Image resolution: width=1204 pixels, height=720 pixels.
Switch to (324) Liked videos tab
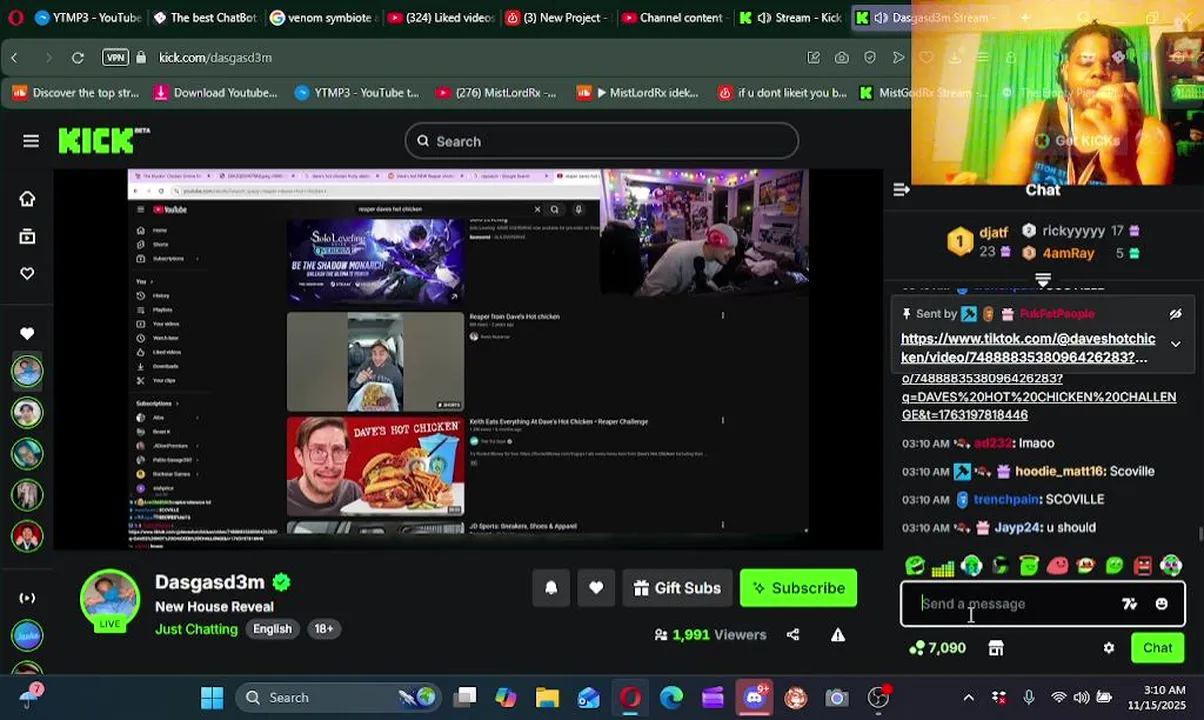pyautogui.click(x=440, y=18)
